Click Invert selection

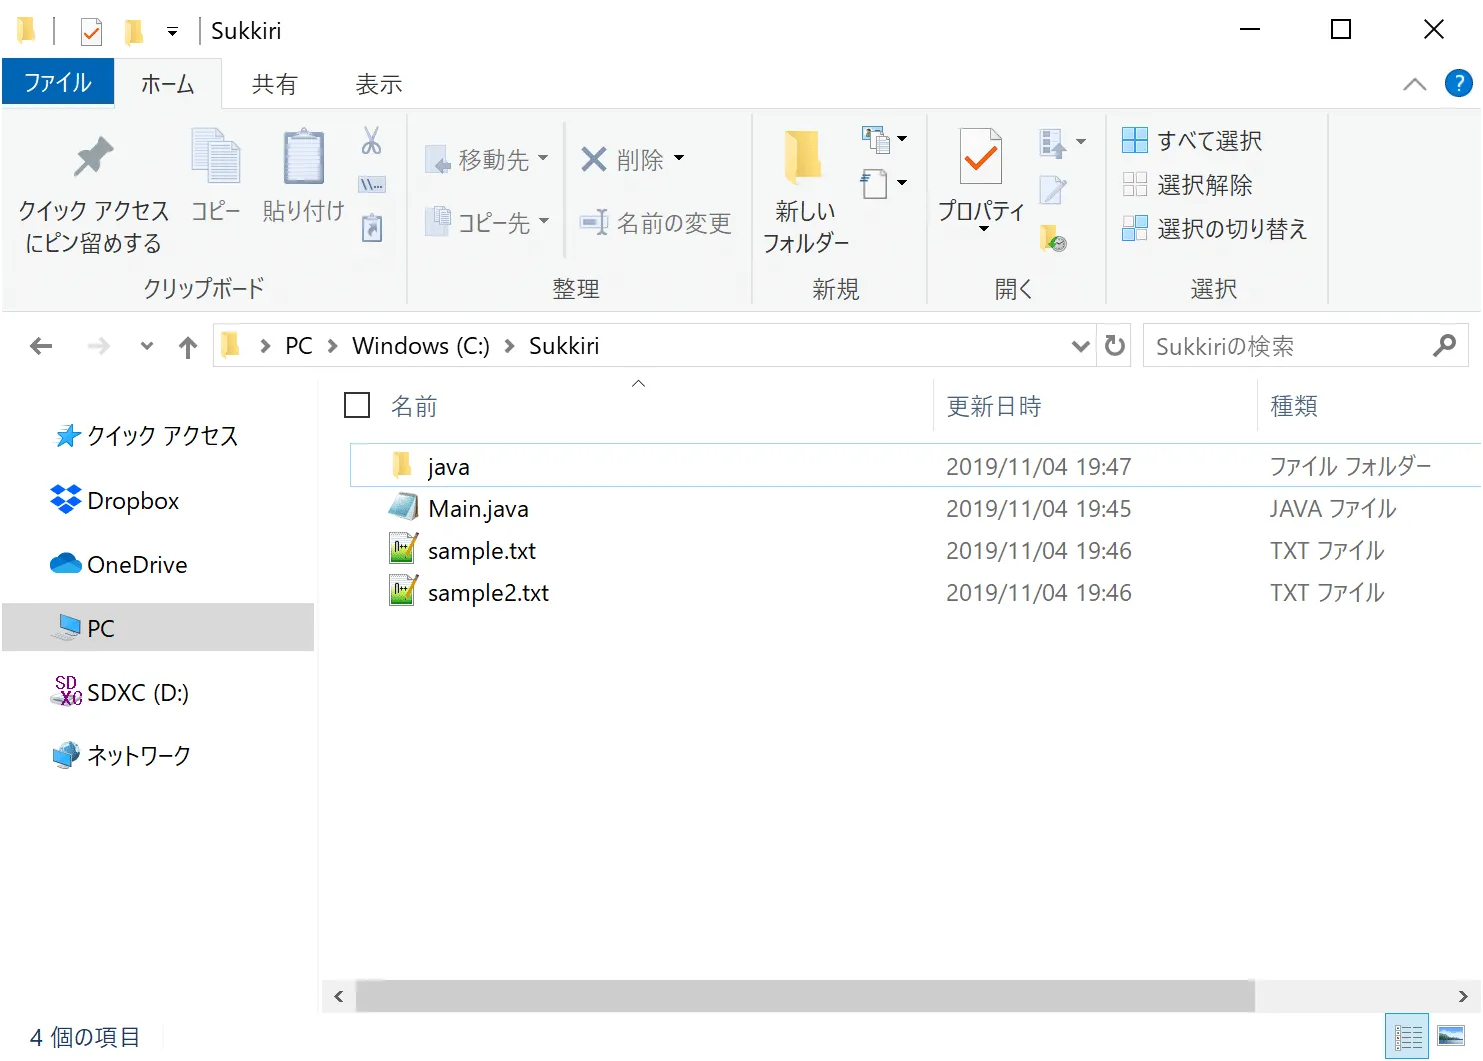coord(1214,229)
